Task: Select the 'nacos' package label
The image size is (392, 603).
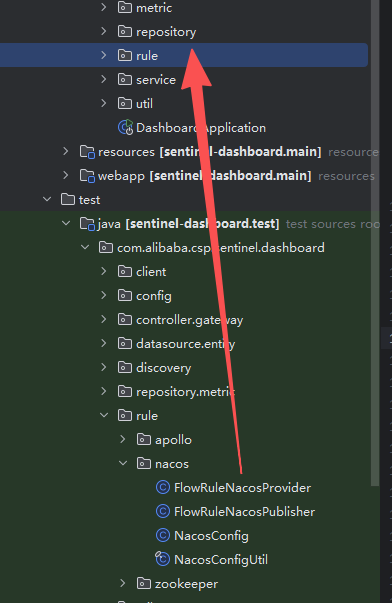Action: [x=172, y=464]
